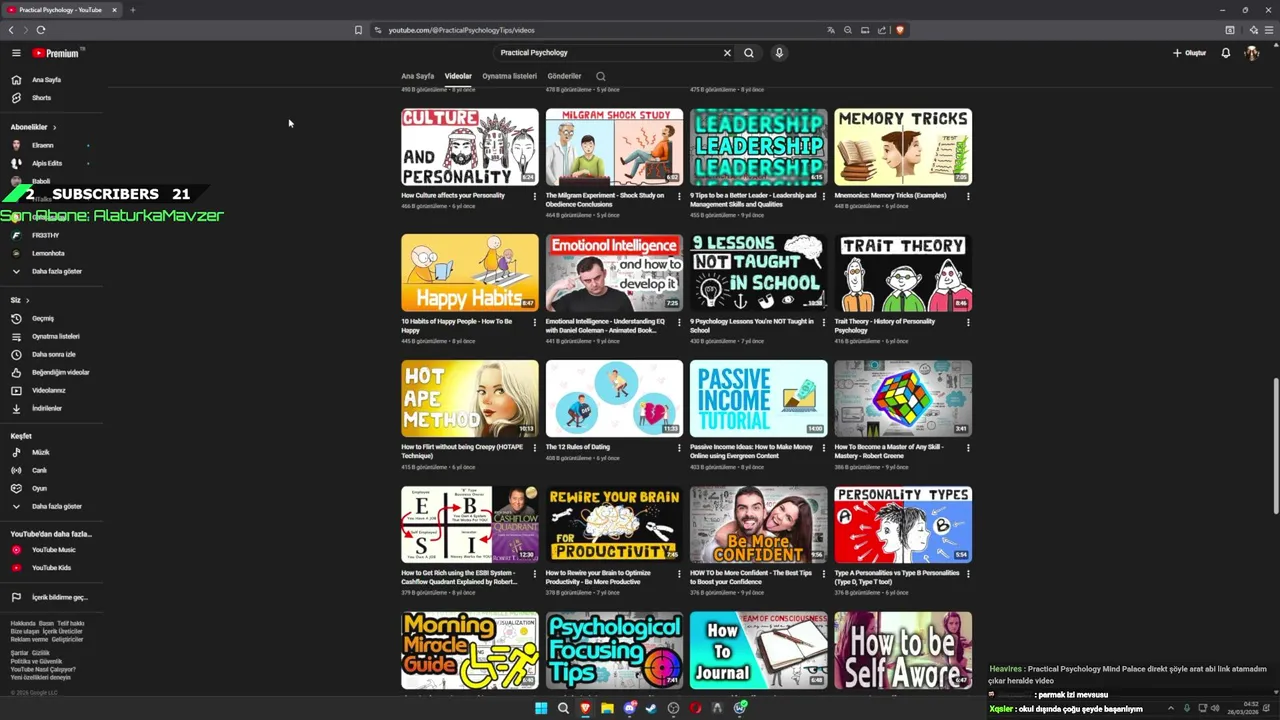This screenshot has height=720, width=1280.
Task: Open Windows Start button on taskbar
Action: 541,708
